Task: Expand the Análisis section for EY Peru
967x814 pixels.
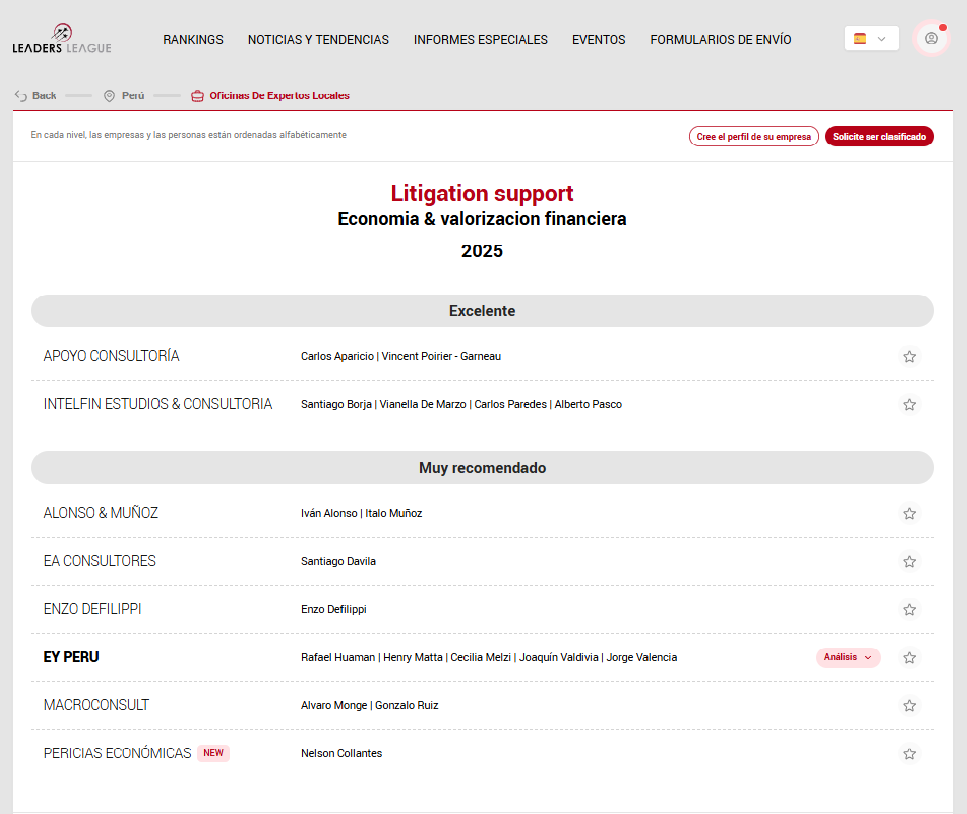Action: (848, 658)
